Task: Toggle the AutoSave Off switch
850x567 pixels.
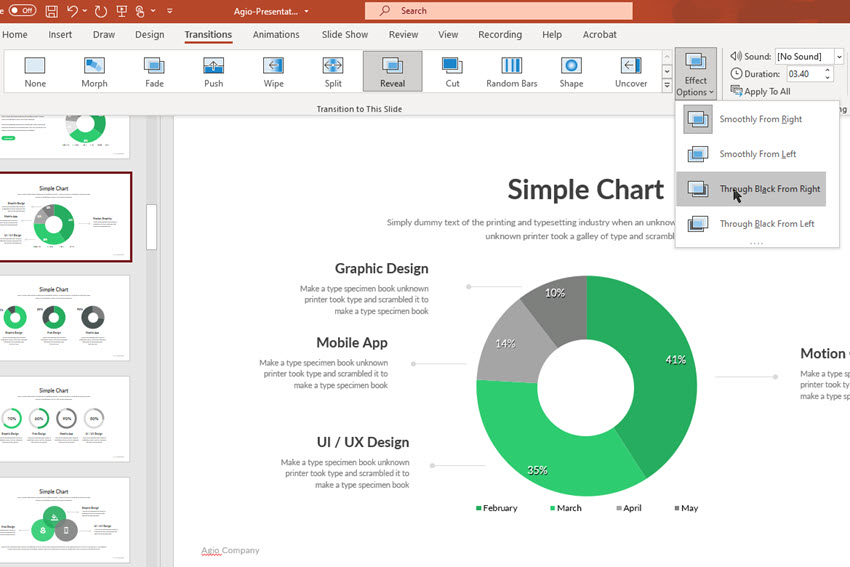Action: [22, 10]
